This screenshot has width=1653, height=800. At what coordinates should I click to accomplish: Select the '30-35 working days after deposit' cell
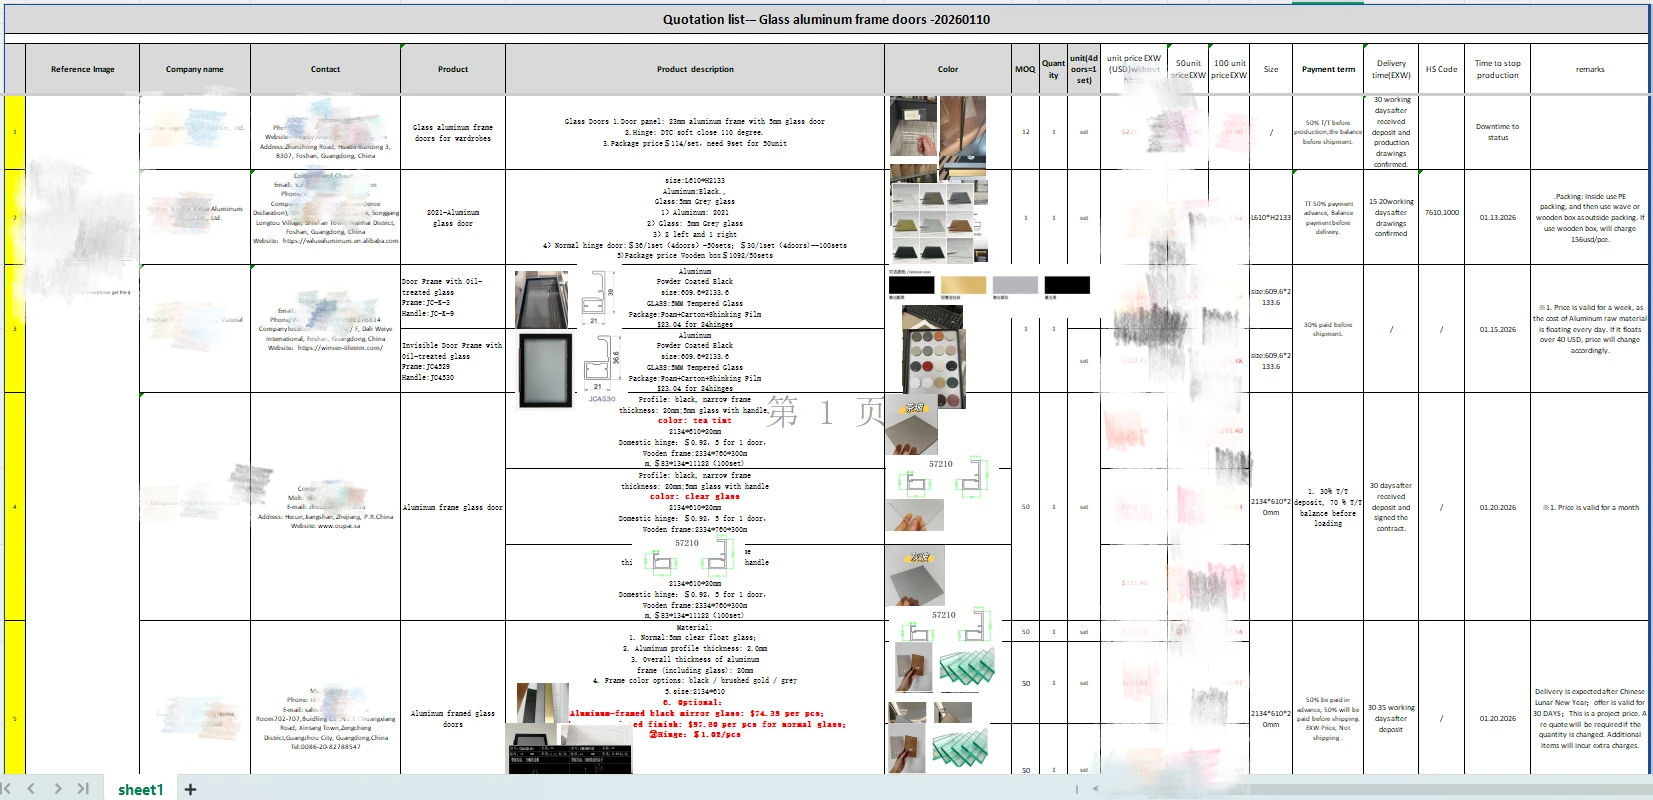[x=1391, y=718]
